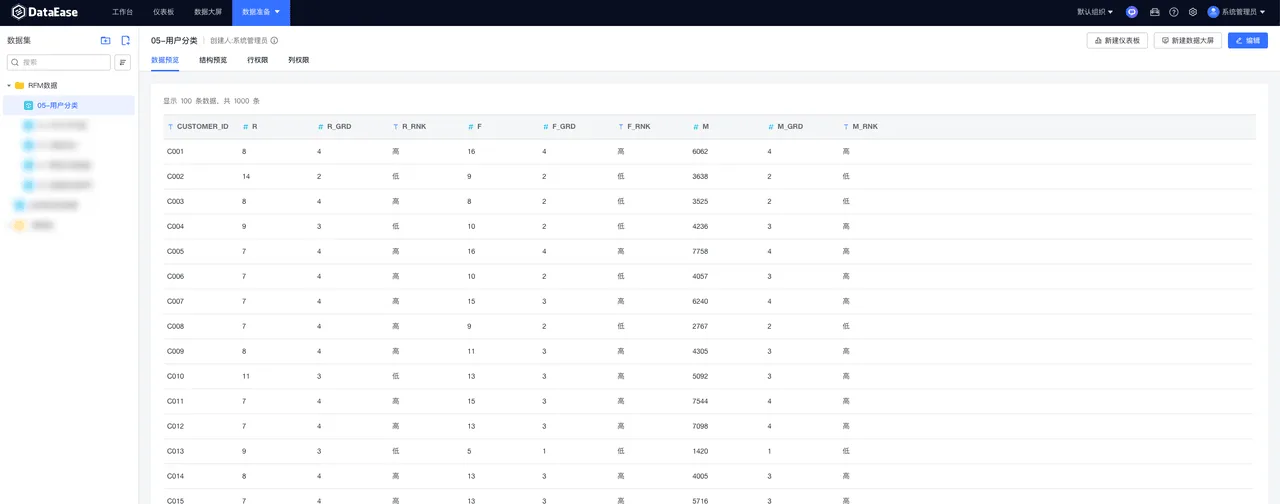The height and width of the screenshot is (504, 1280).
Task: Click the info icon beside creator name
Action: pyautogui.click(x=274, y=41)
